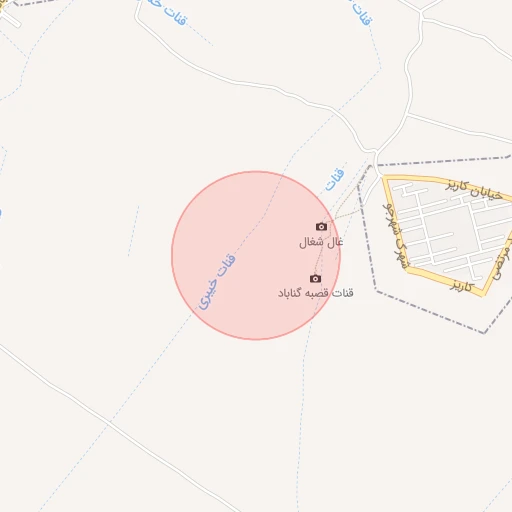Click the center of the red circle
Viewport: 512px width, 512px height.
point(256,256)
